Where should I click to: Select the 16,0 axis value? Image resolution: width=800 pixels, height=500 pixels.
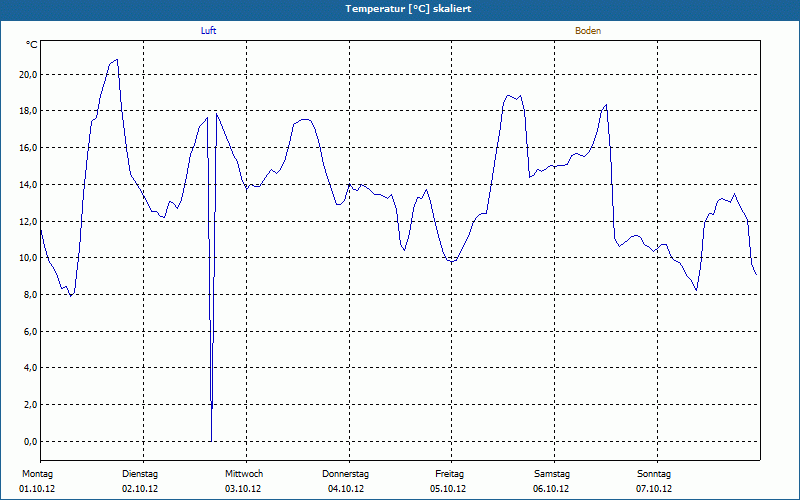coord(29,148)
